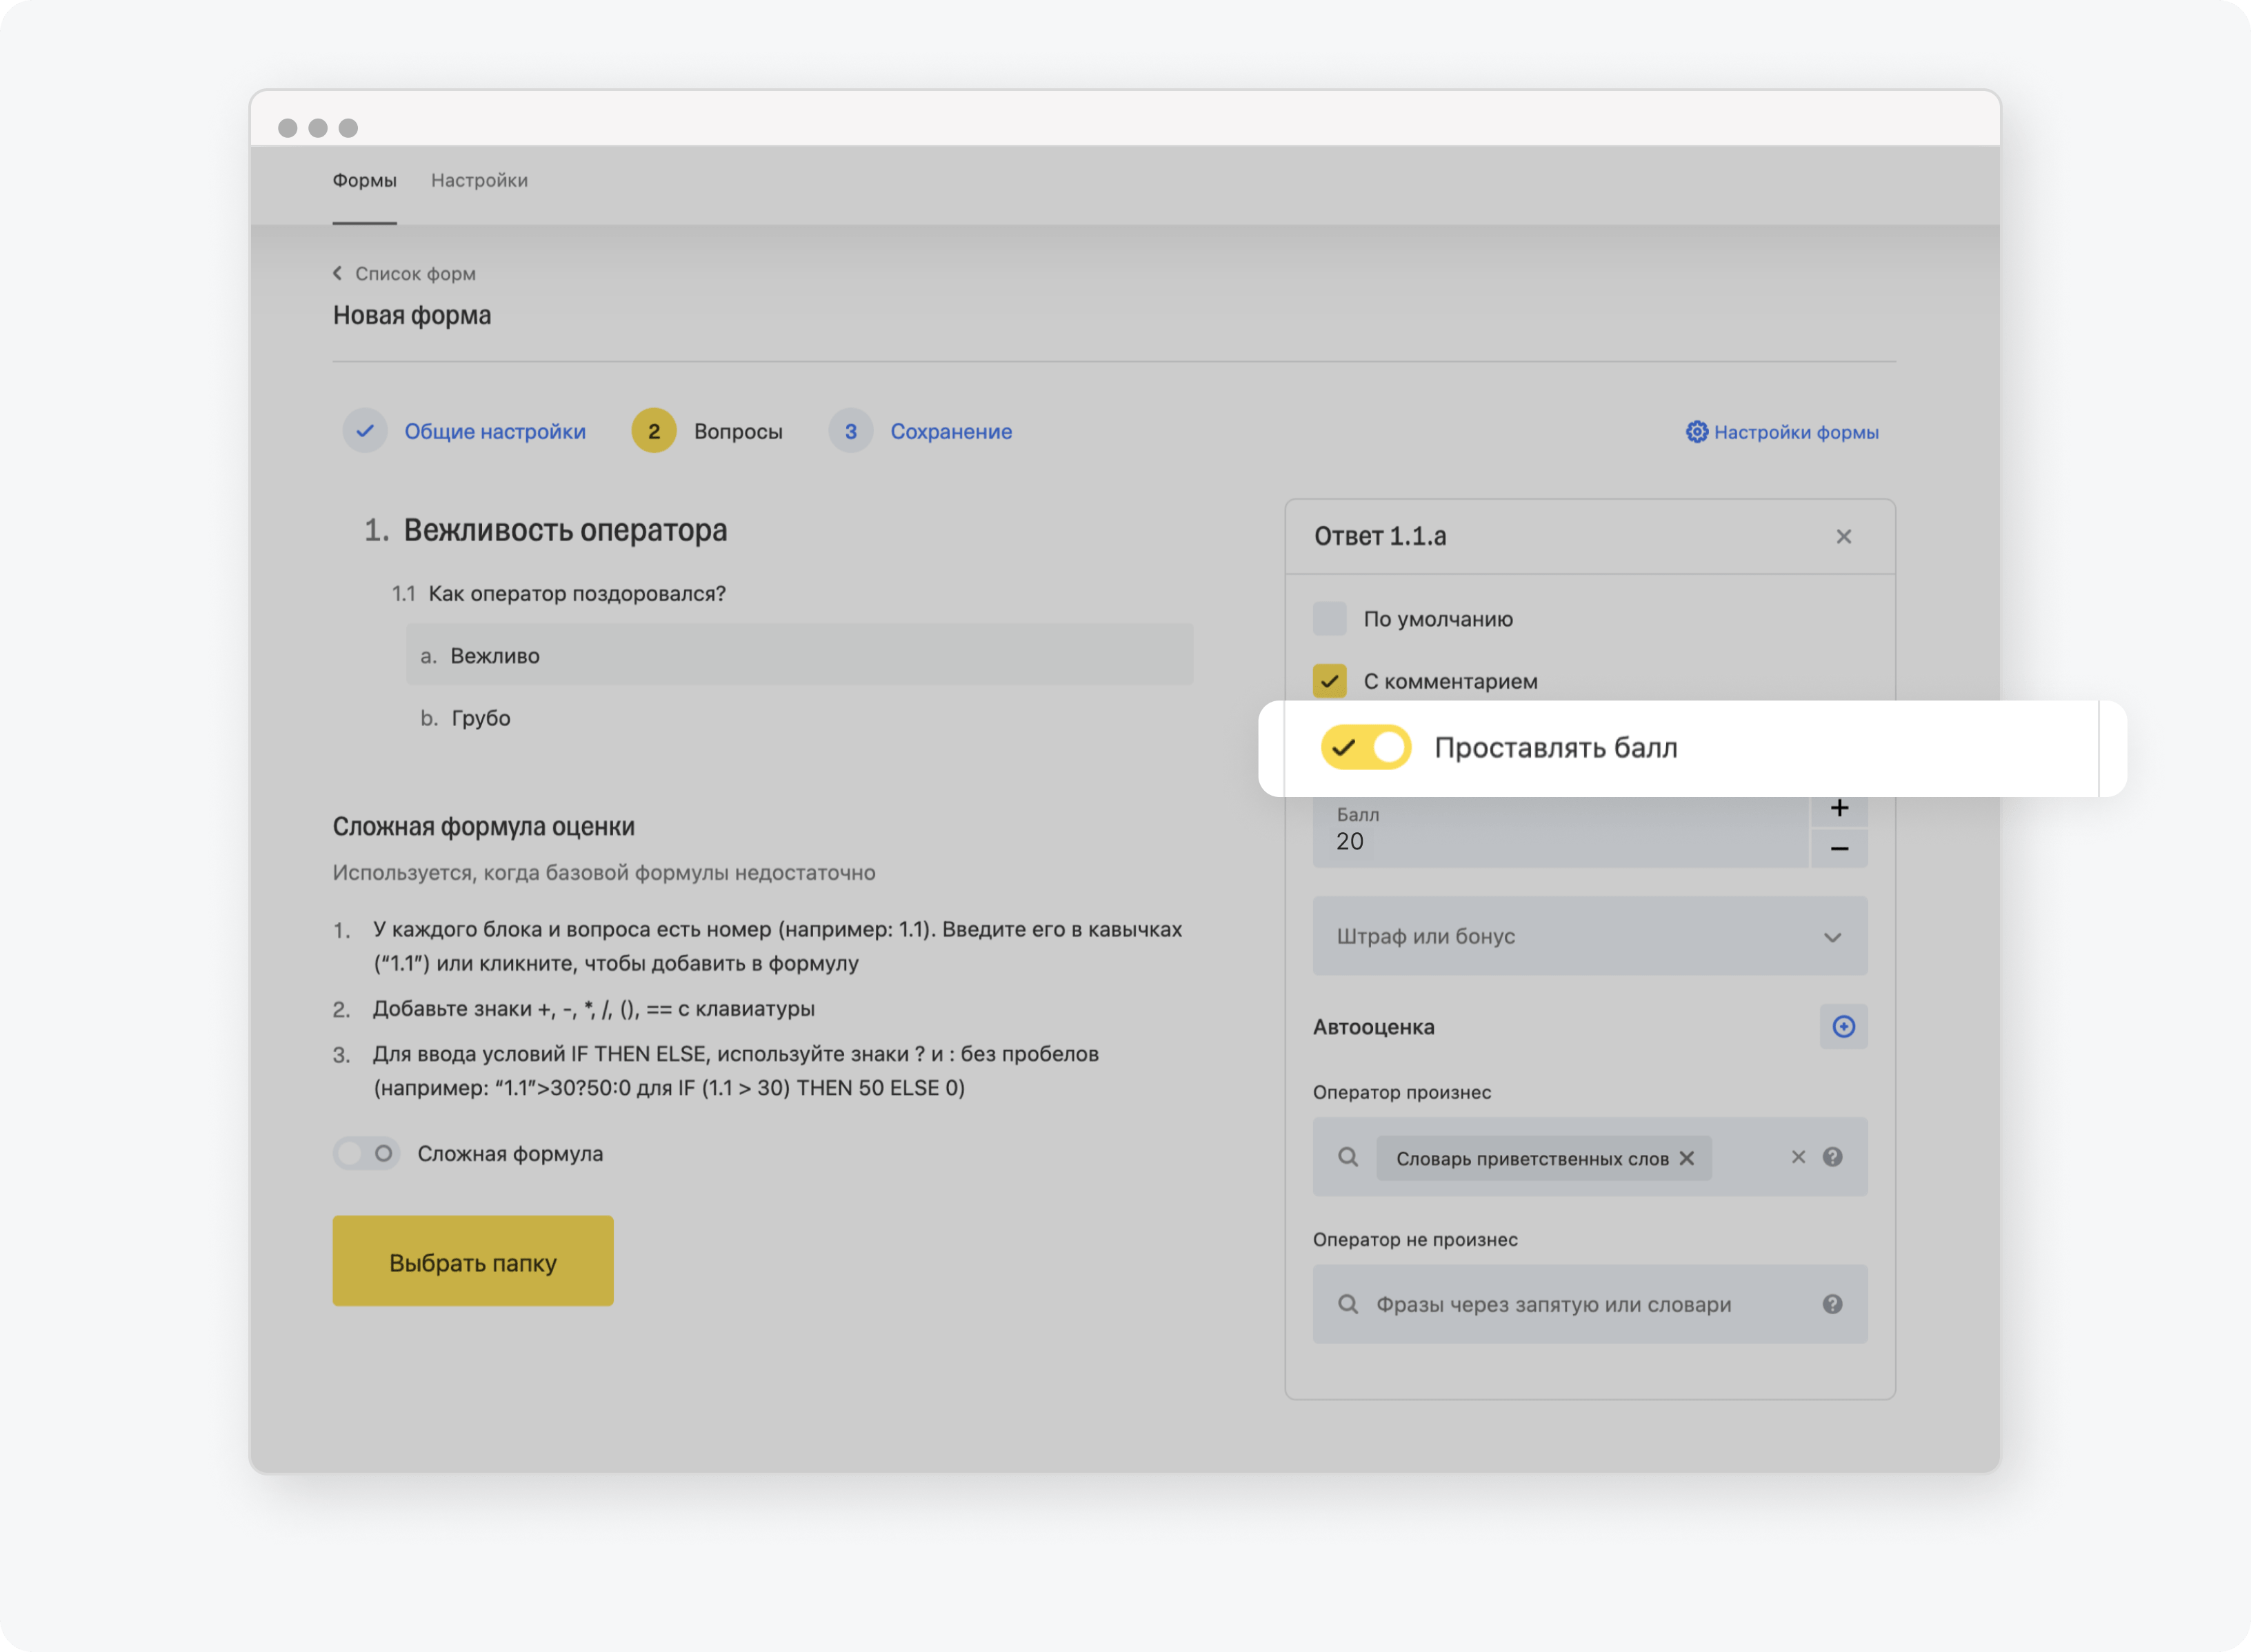
Task: Open the Общие настройки step
Action: [x=494, y=431]
